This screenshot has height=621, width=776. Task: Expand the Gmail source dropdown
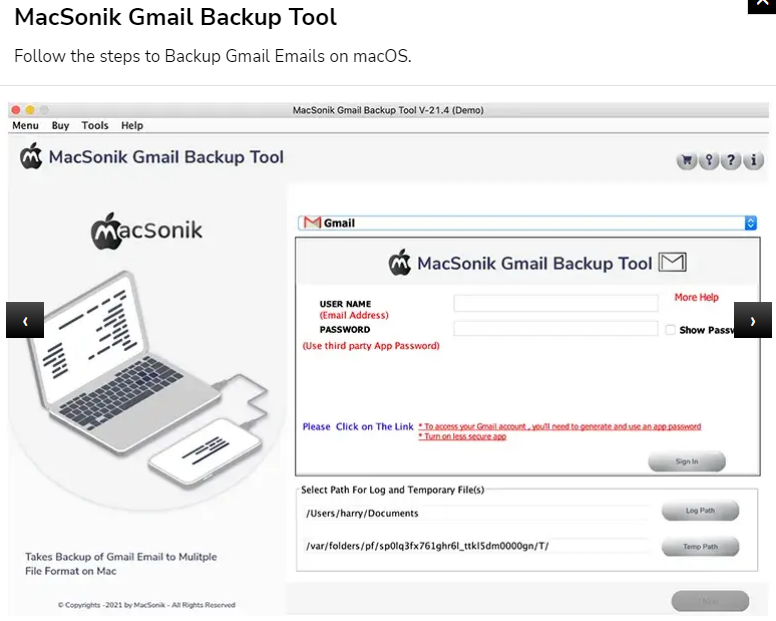click(751, 223)
